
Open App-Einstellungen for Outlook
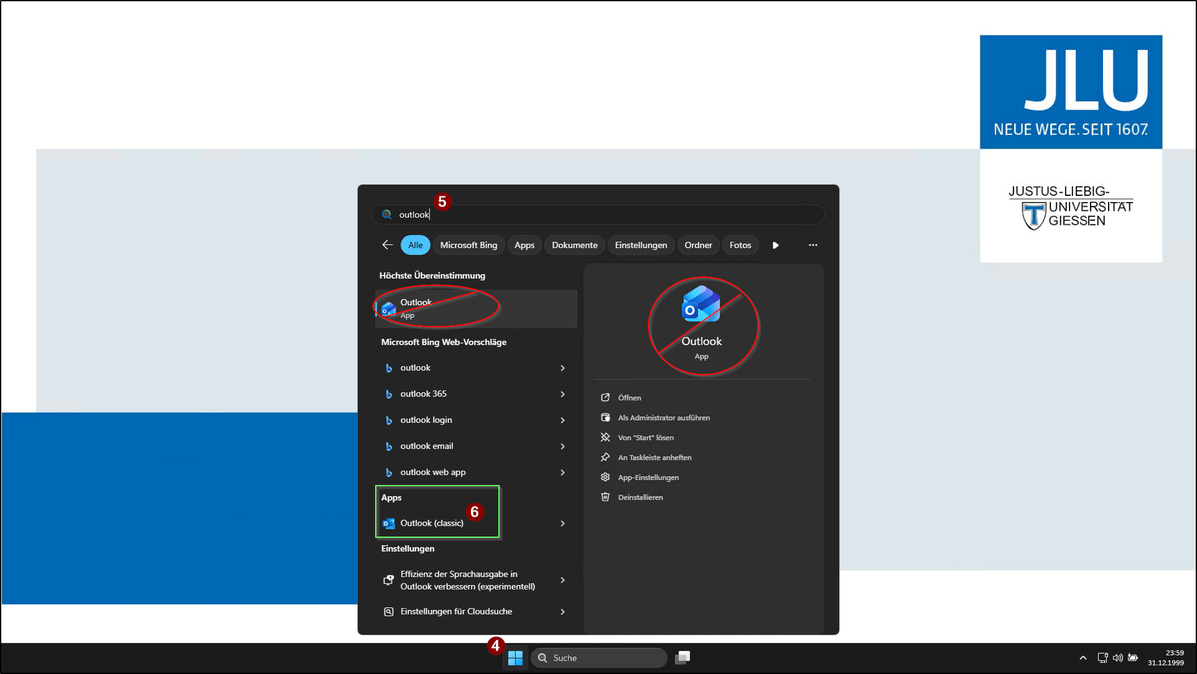[x=648, y=477]
